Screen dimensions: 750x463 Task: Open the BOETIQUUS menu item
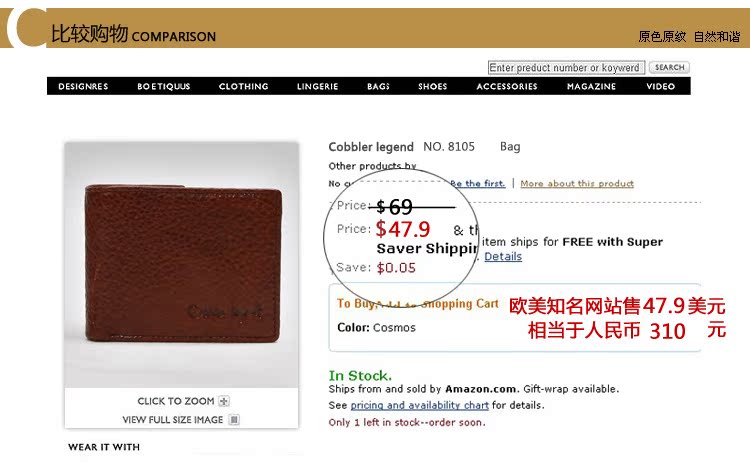pyautogui.click(x=164, y=87)
